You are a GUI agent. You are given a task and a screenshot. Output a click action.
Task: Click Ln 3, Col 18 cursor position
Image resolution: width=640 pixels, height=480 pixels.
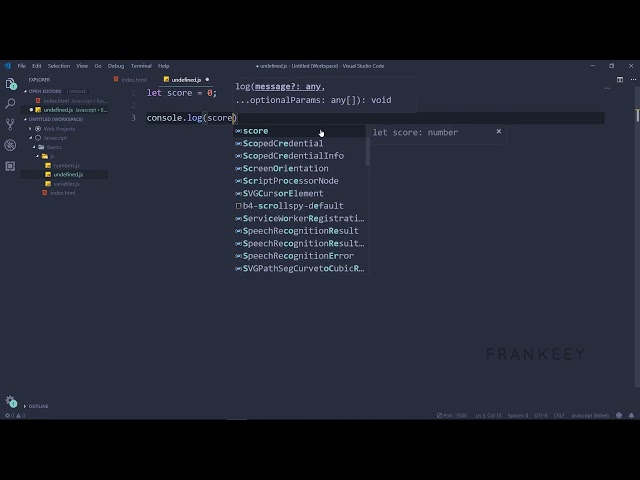tap(488, 416)
